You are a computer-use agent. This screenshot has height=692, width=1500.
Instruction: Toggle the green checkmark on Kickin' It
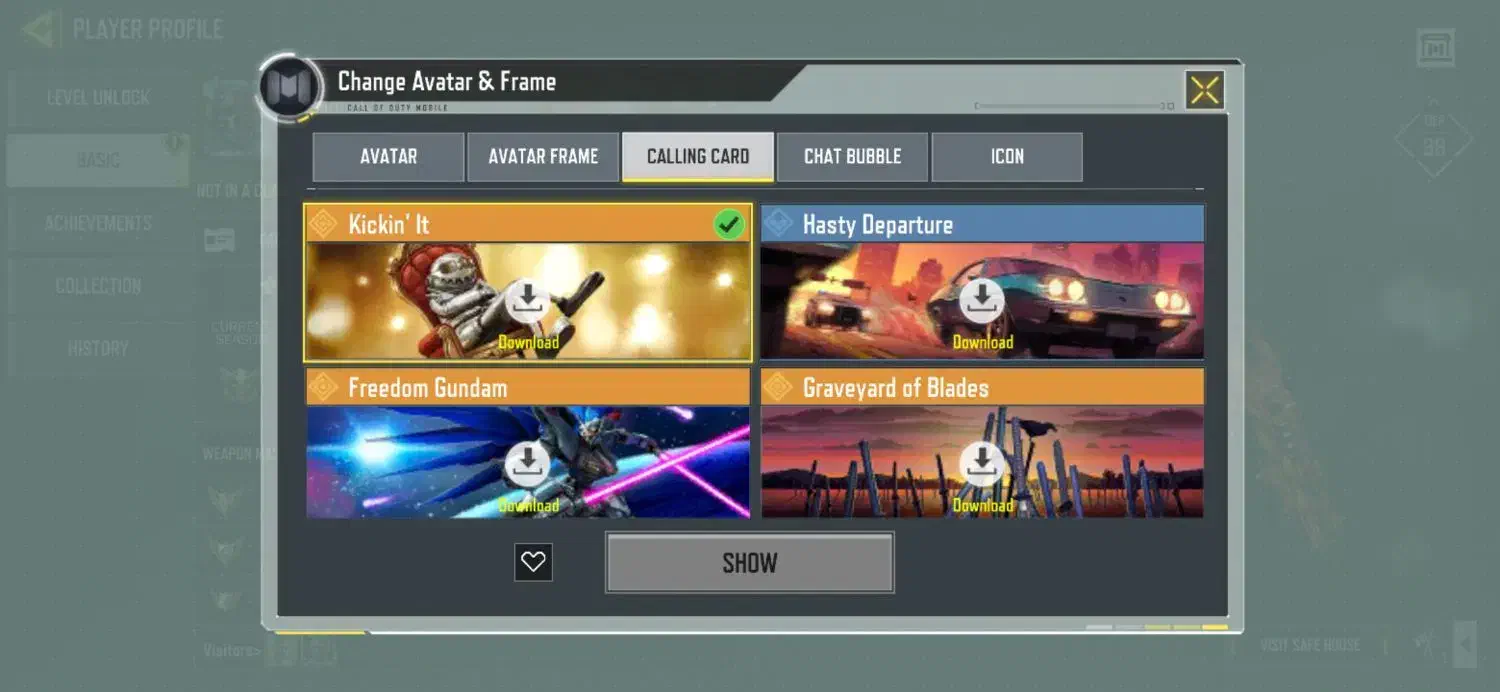[730, 224]
